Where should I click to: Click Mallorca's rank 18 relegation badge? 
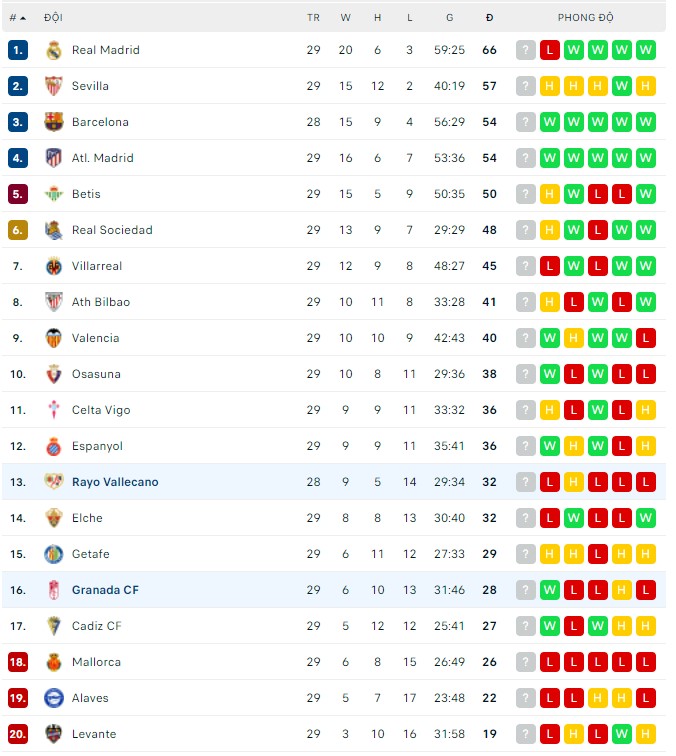click(18, 662)
